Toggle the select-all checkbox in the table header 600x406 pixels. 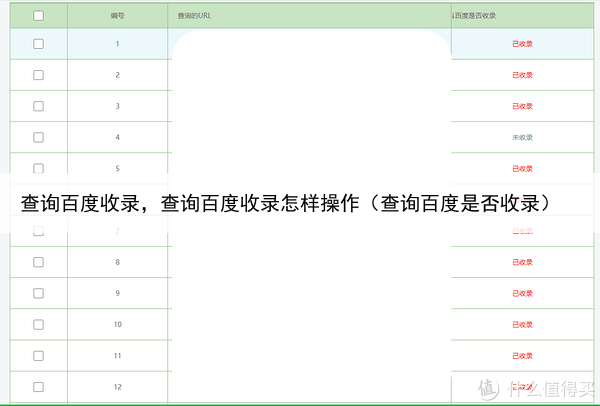coord(38,16)
